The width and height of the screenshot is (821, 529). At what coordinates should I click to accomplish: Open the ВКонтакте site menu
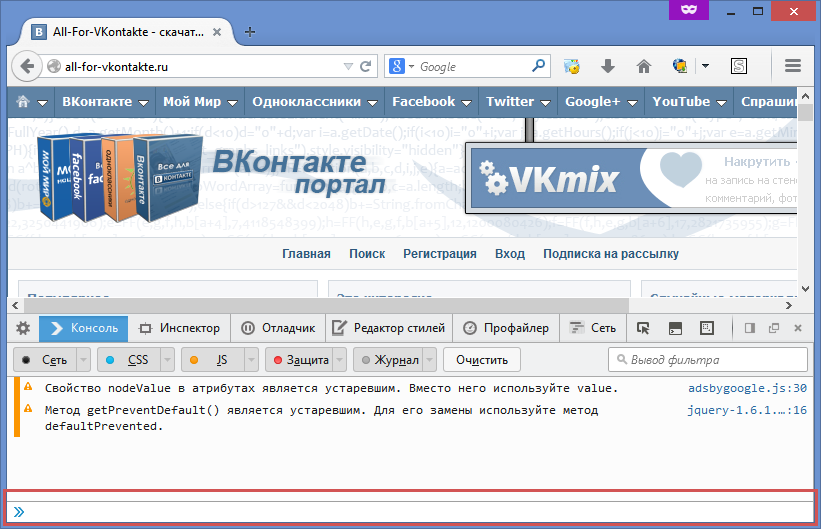[x=104, y=102]
